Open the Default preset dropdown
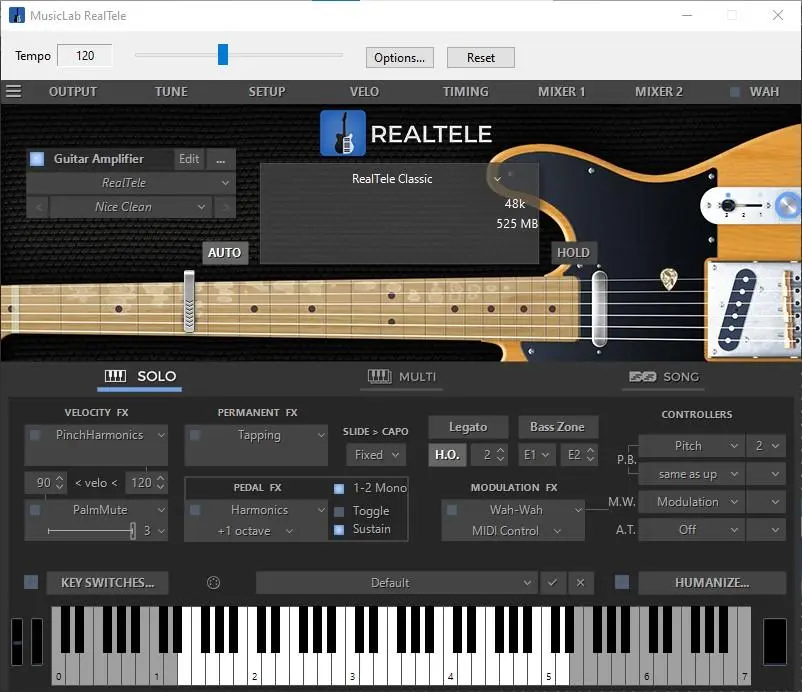This screenshot has height=692, width=802. click(x=397, y=583)
